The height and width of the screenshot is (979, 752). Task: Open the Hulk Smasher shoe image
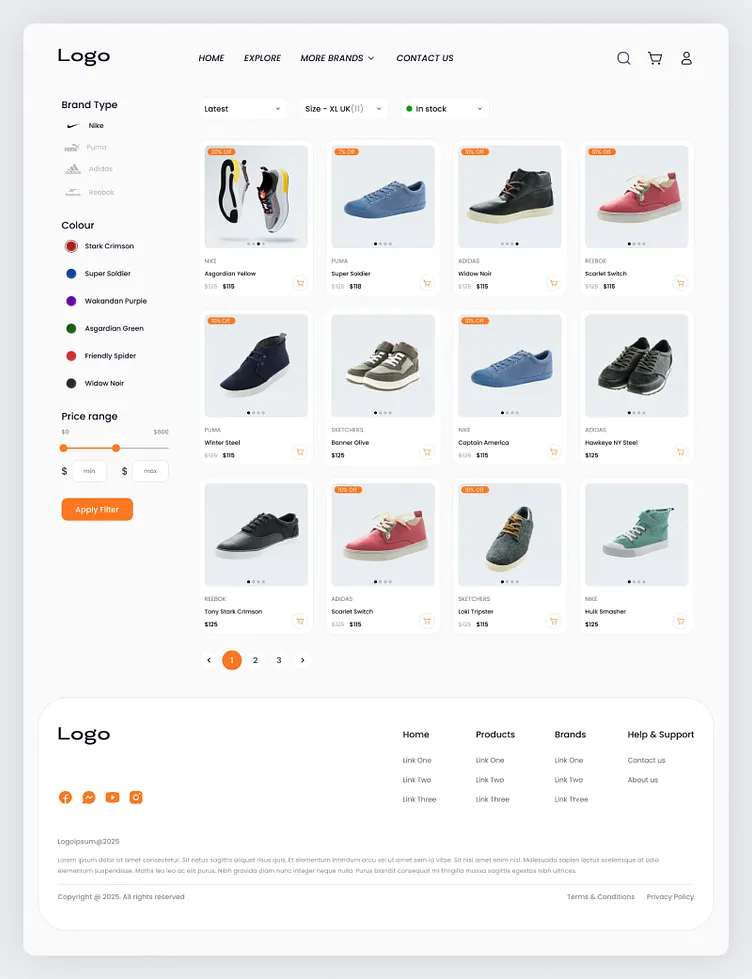click(x=636, y=534)
